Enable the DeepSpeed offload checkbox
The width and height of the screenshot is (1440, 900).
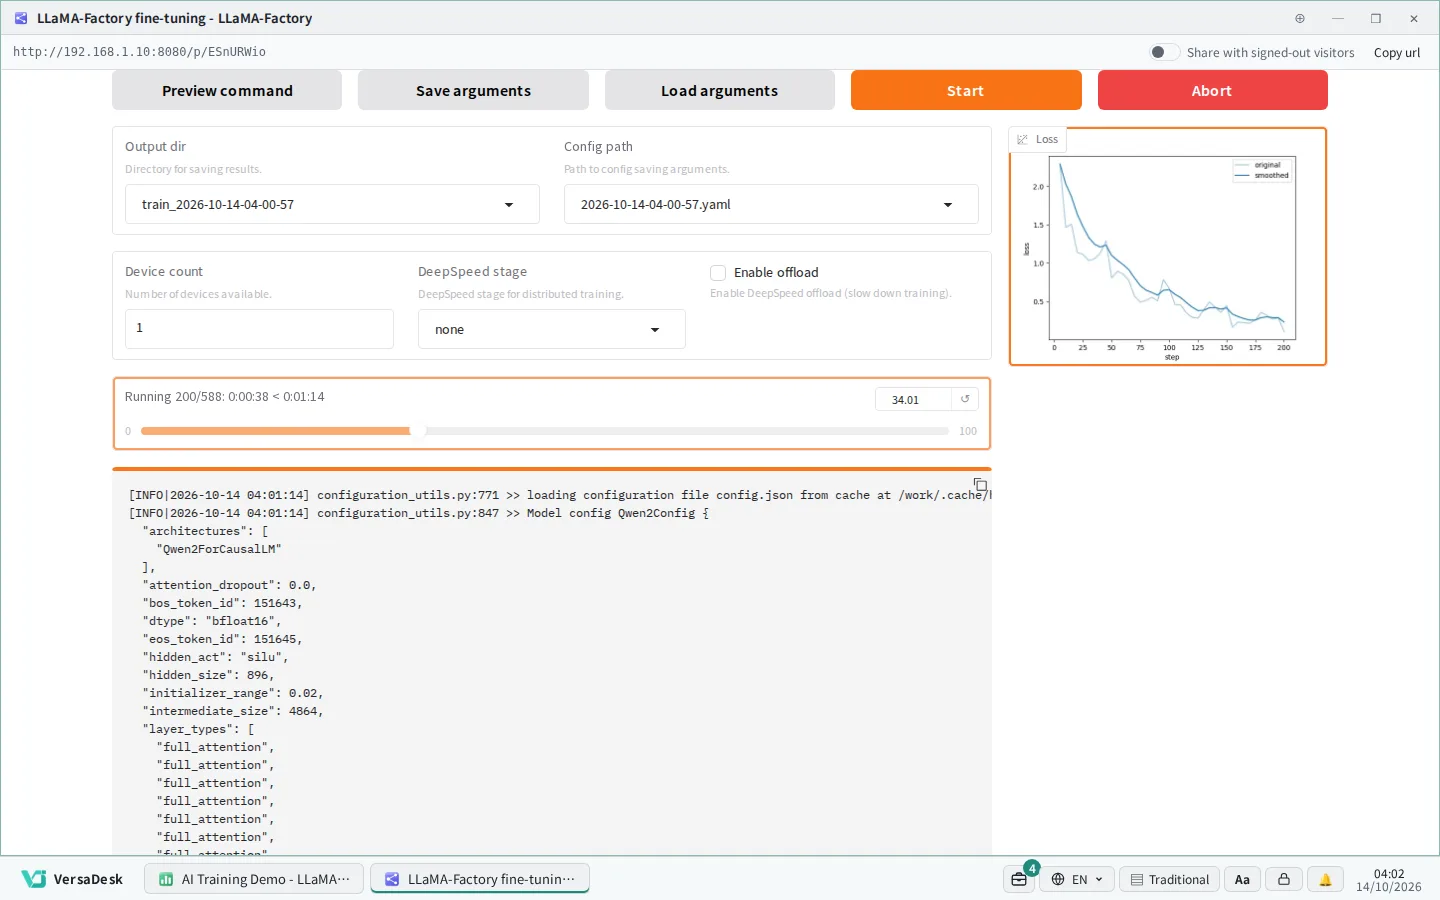pos(718,272)
